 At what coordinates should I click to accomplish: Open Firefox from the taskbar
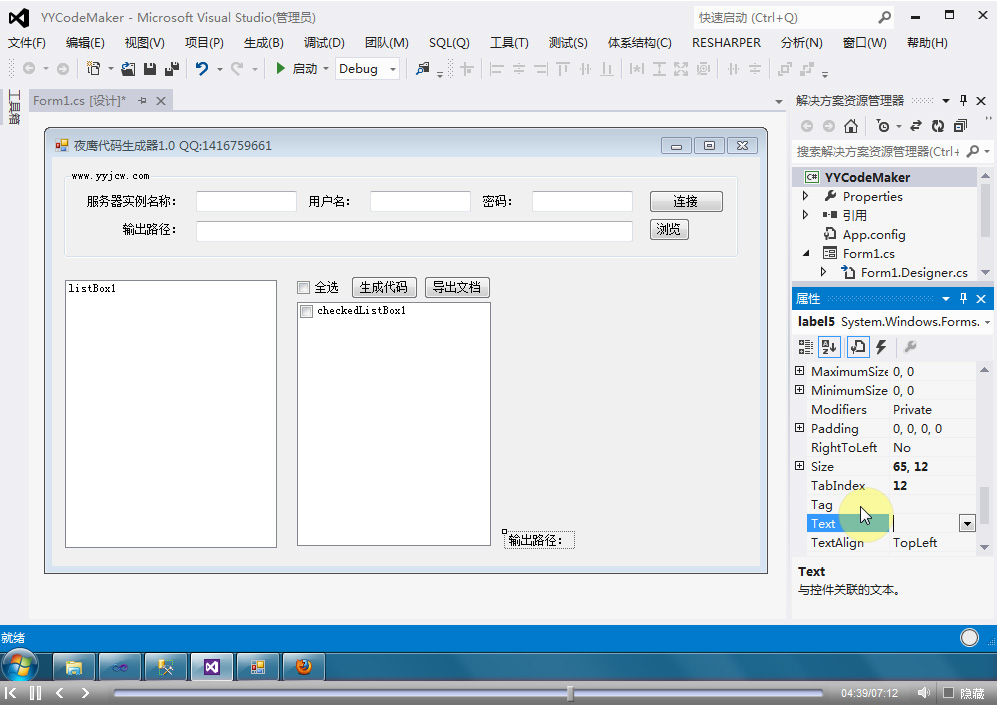[x=304, y=667]
